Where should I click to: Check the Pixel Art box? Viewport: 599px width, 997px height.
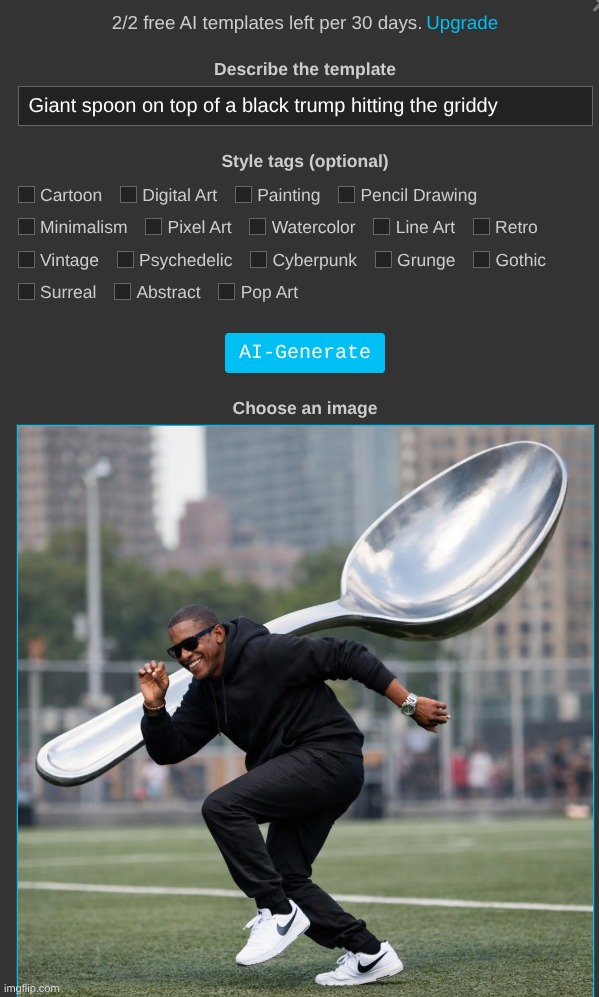[153, 226]
